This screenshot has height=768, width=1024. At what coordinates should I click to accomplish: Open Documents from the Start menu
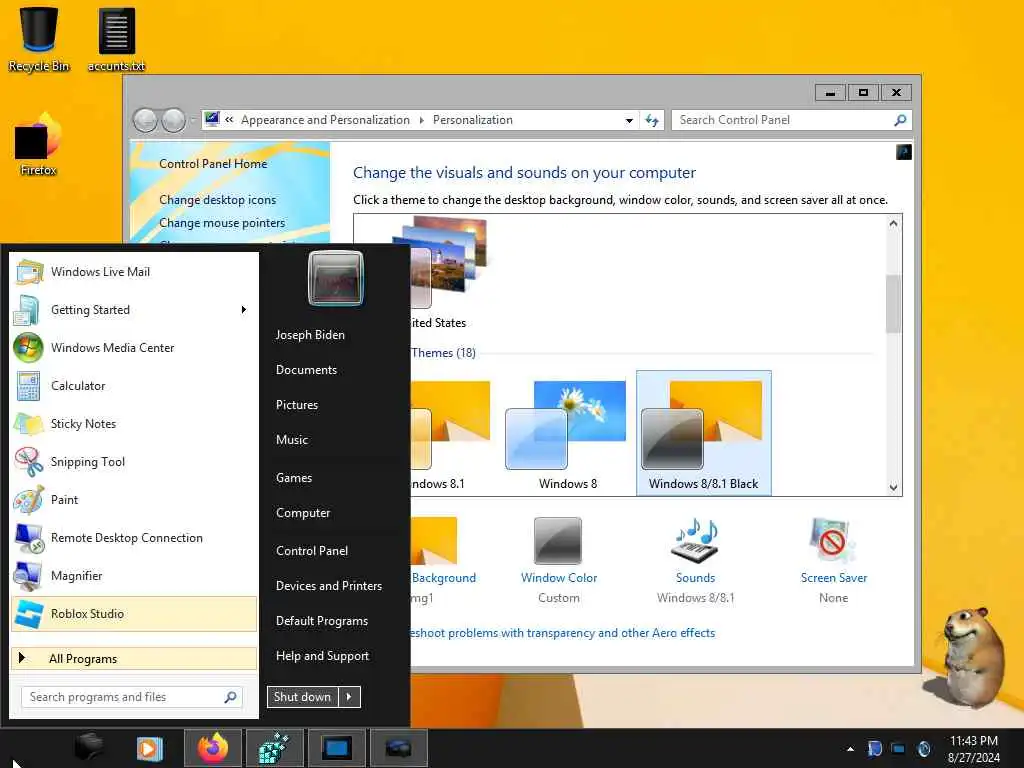(x=306, y=370)
